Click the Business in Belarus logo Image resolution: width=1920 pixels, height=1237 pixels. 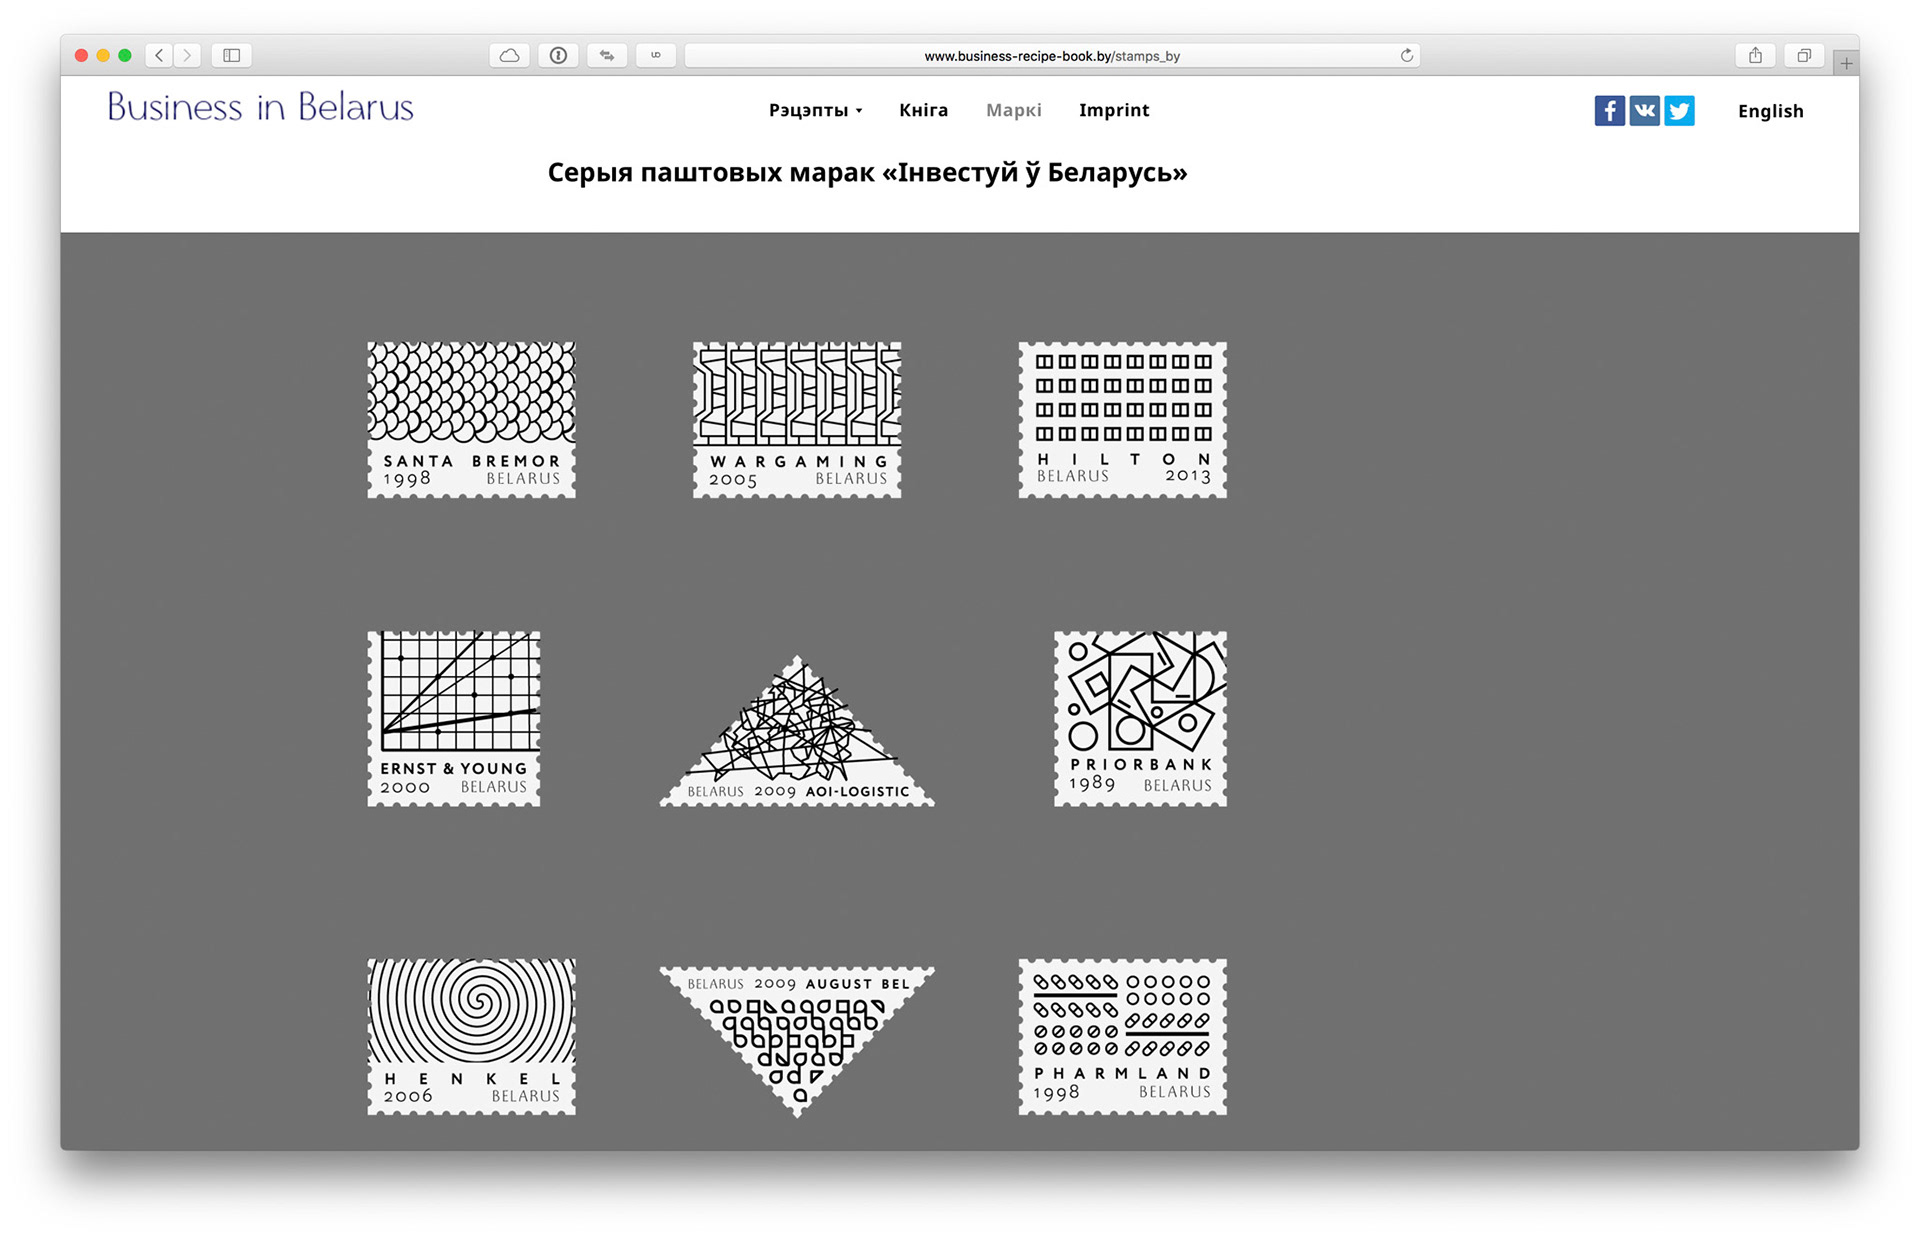[260, 106]
